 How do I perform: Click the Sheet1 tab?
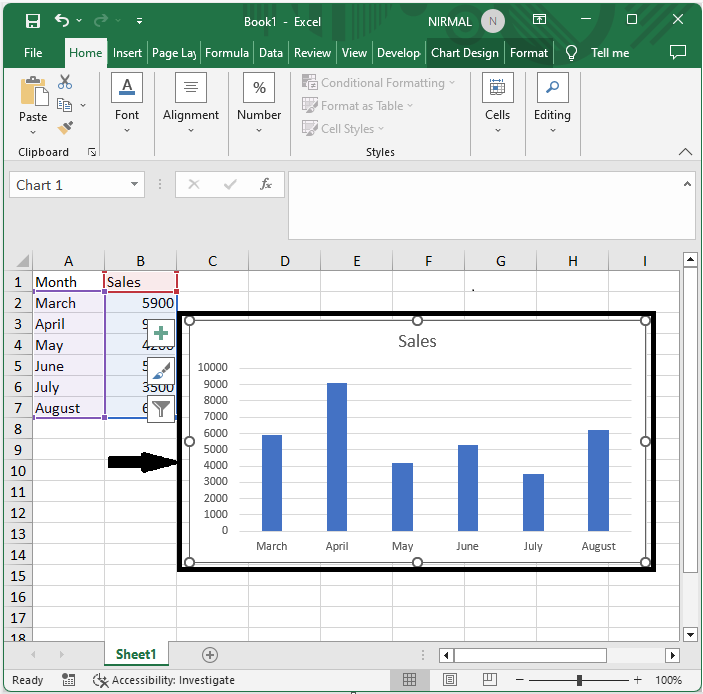pyautogui.click(x=136, y=655)
